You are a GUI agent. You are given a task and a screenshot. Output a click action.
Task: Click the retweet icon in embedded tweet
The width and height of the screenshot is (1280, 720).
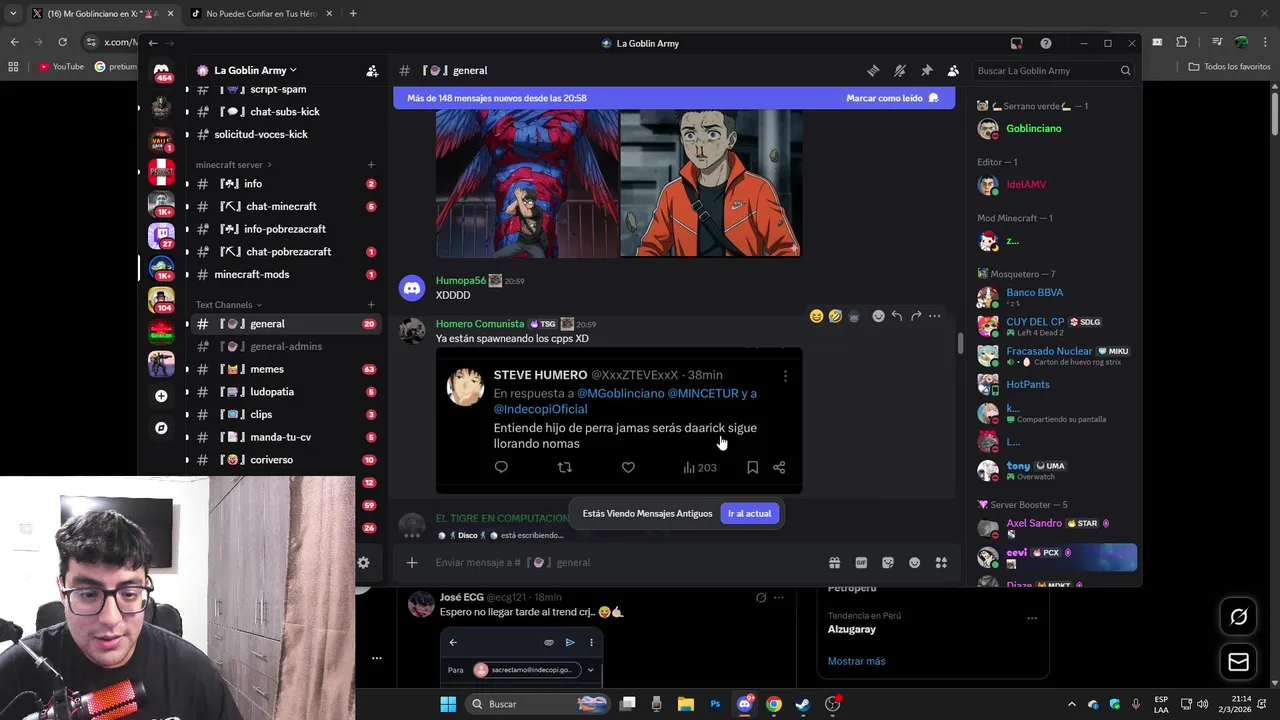coord(564,467)
